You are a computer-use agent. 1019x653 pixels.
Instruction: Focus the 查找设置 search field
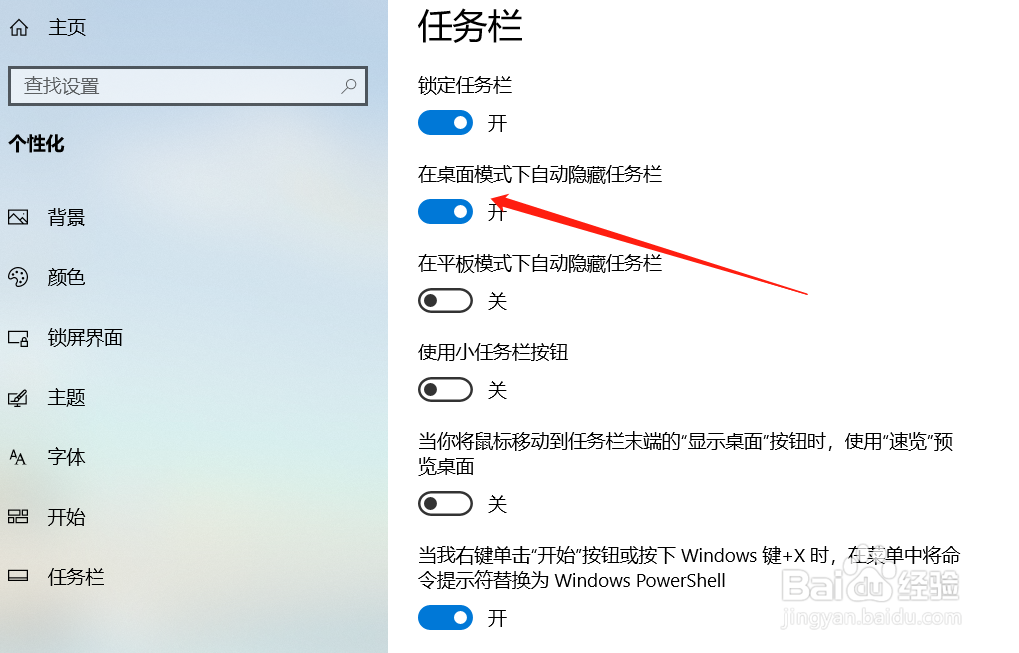point(188,86)
